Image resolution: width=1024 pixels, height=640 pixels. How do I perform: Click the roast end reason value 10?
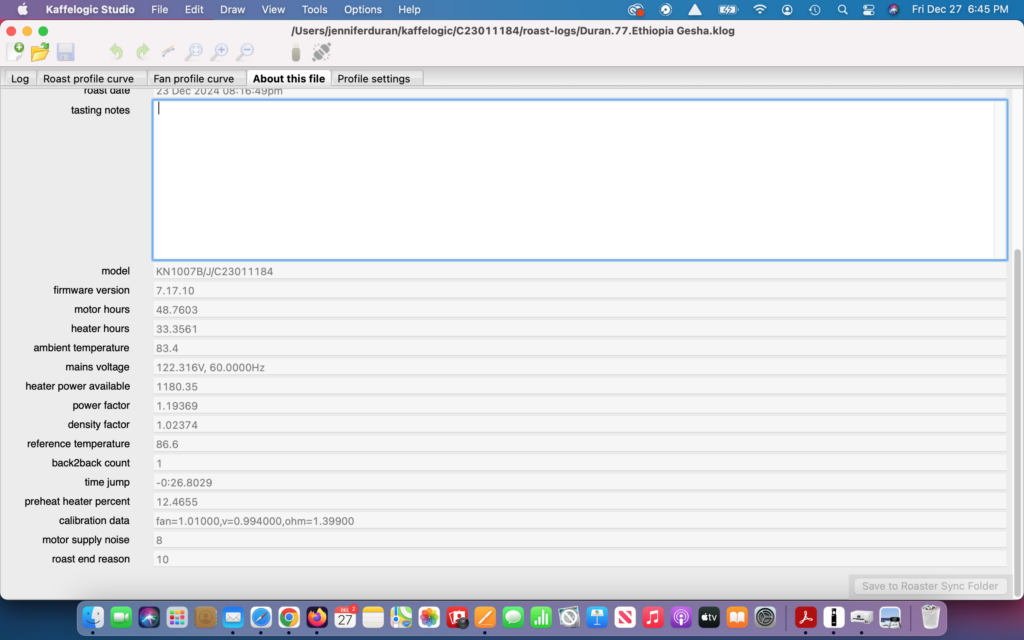pyautogui.click(x=579, y=560)
